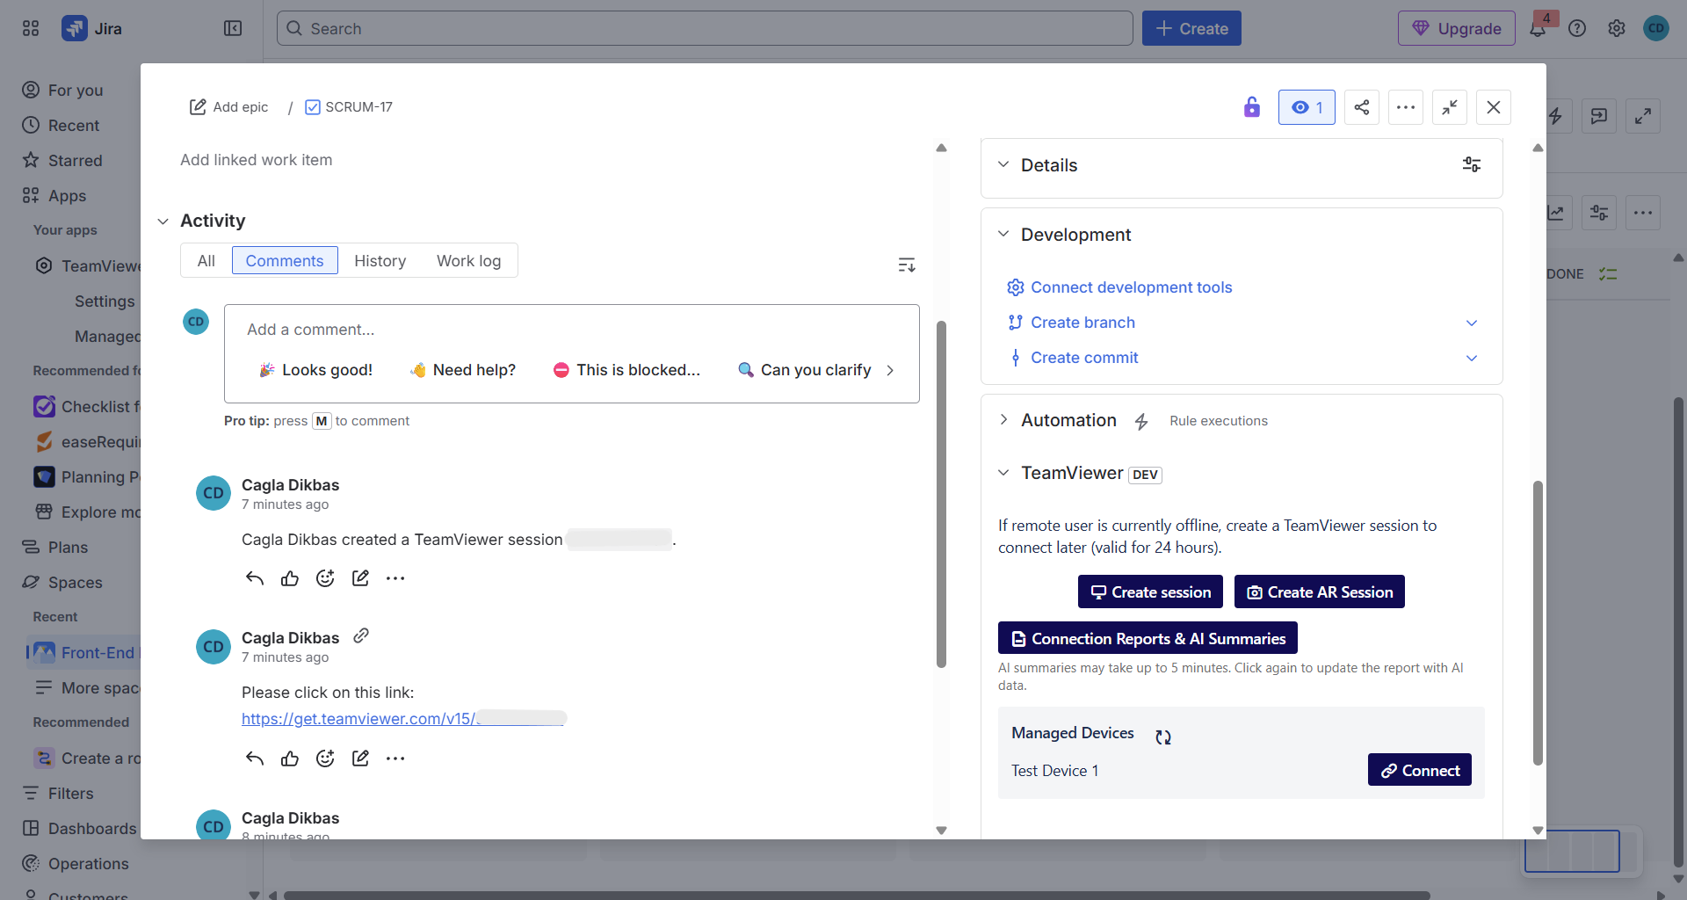Screen dimensions: 1687x900
Task: Open the CD profile avatar in the top bar
Action: (1656, 28)
